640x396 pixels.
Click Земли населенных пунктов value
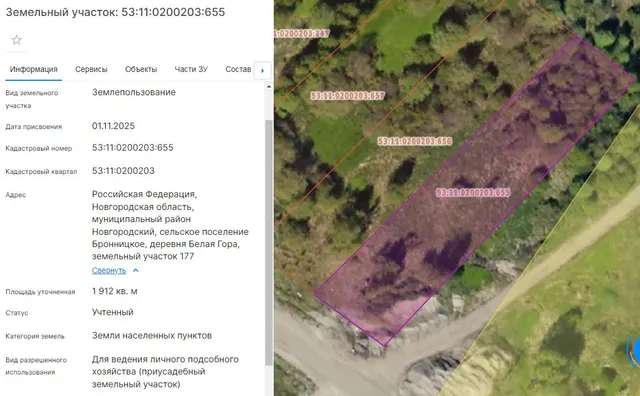[152, 336]
